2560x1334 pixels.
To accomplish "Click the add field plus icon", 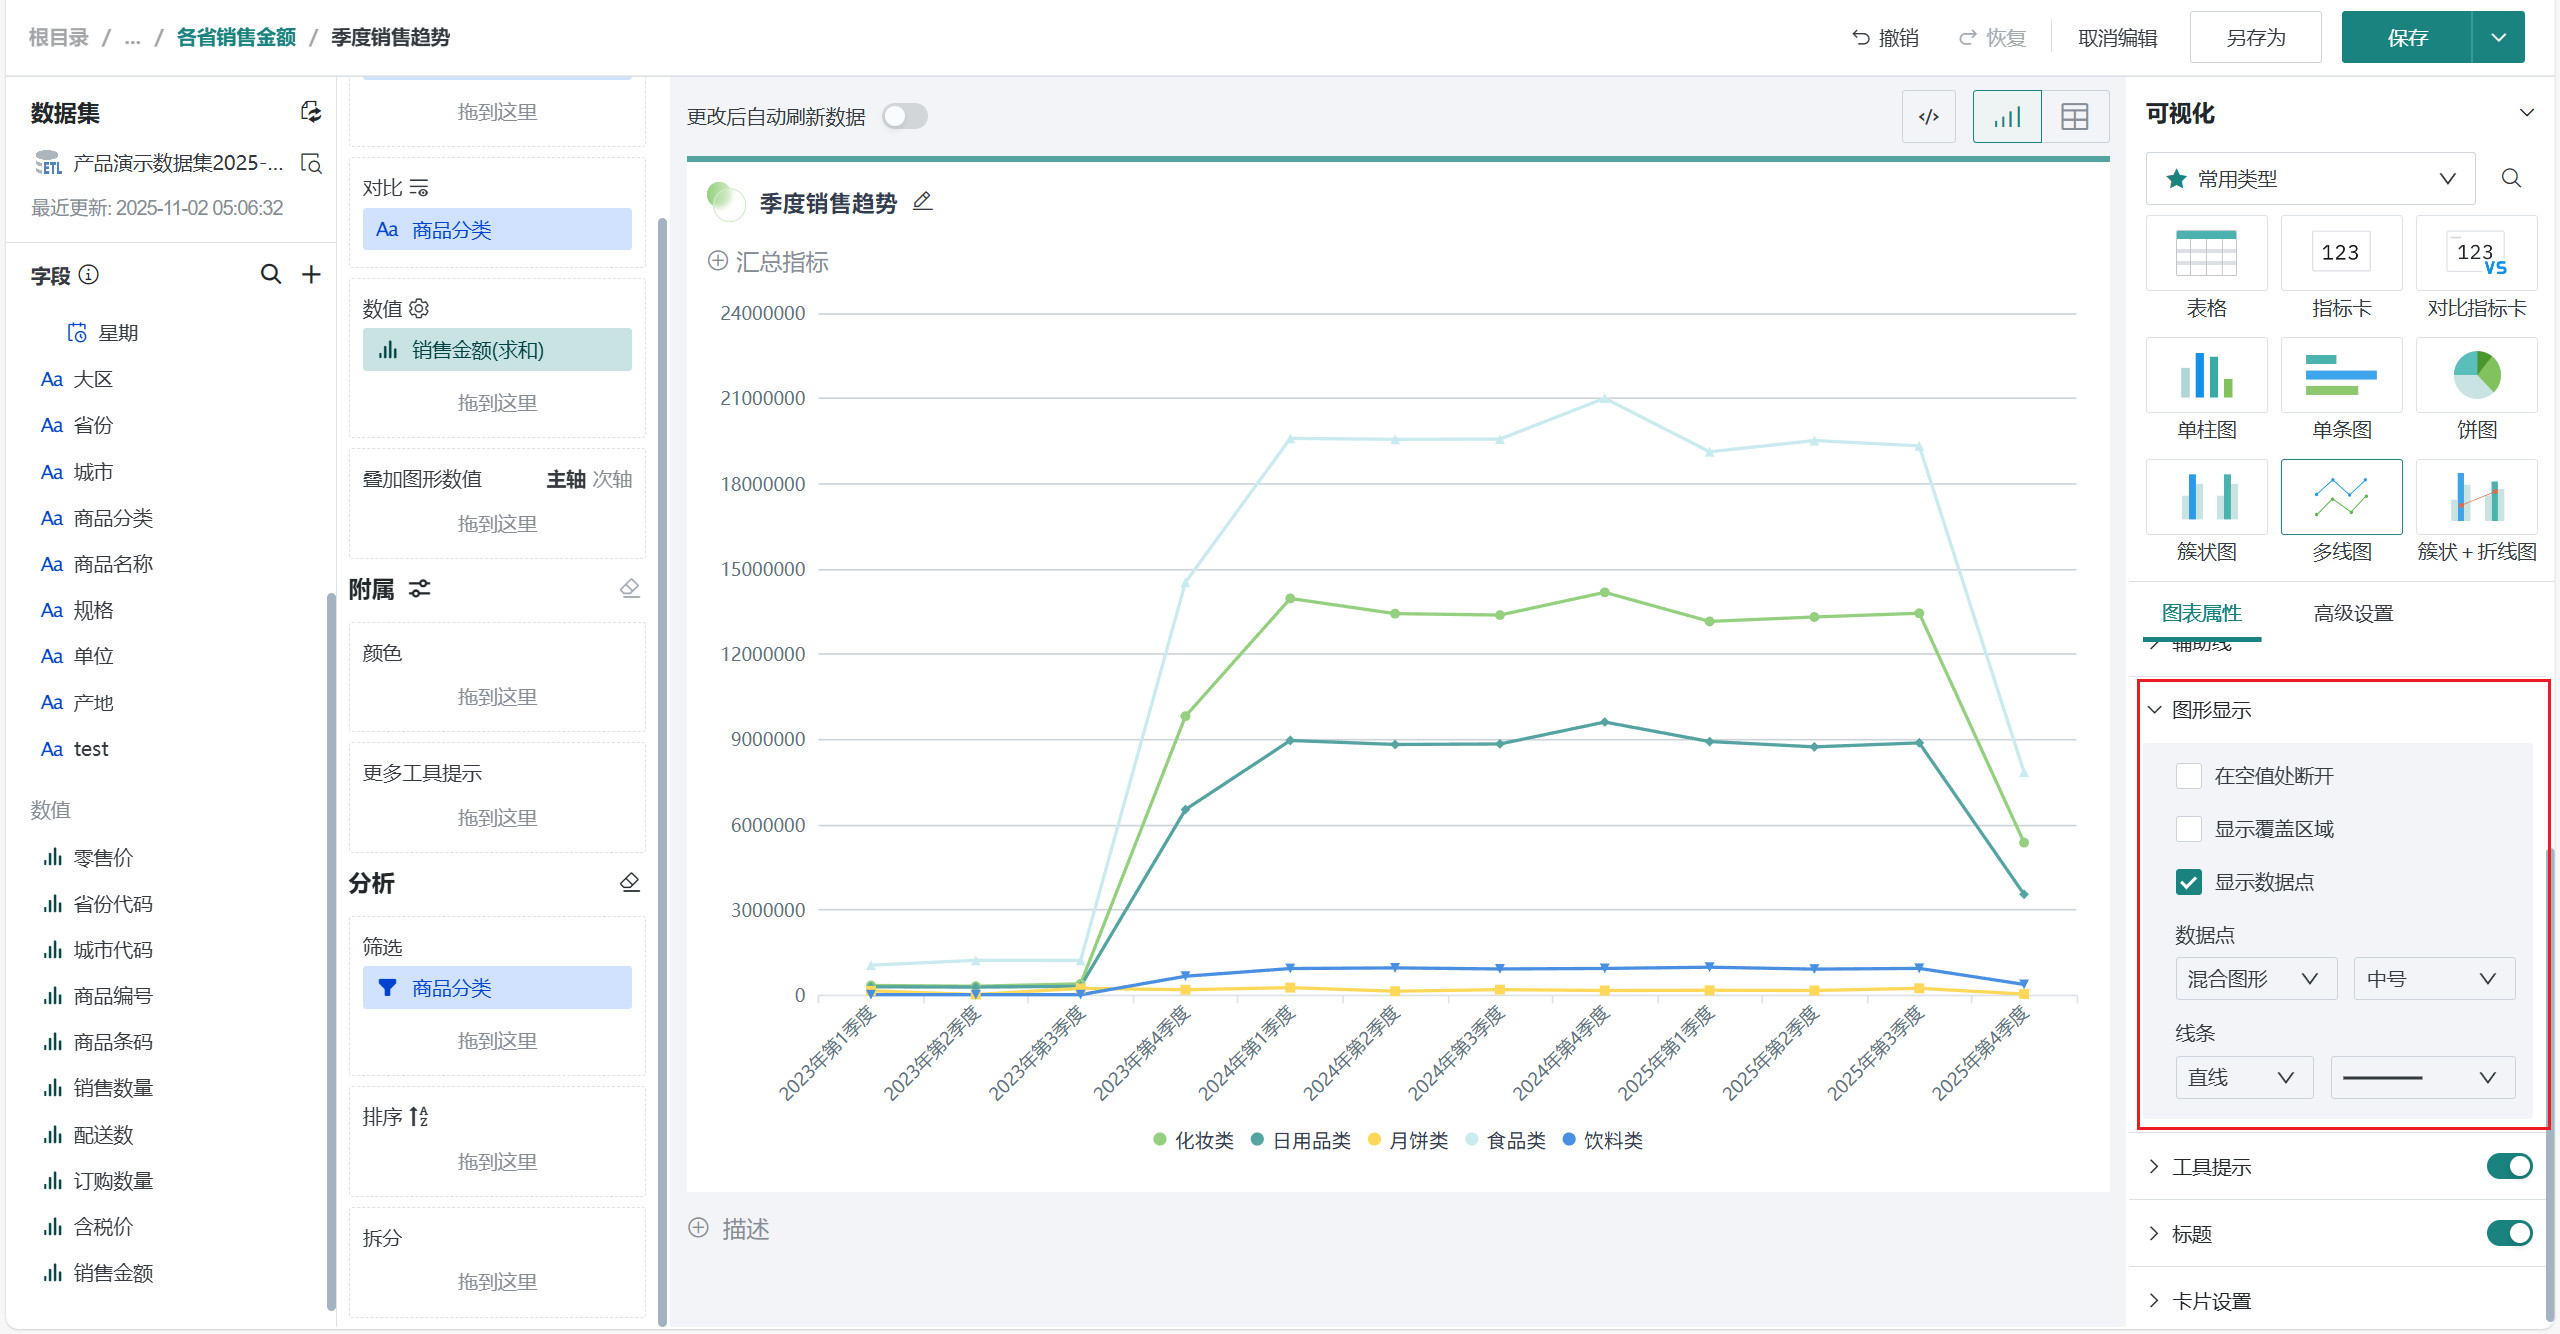I will tap(311, 274).
